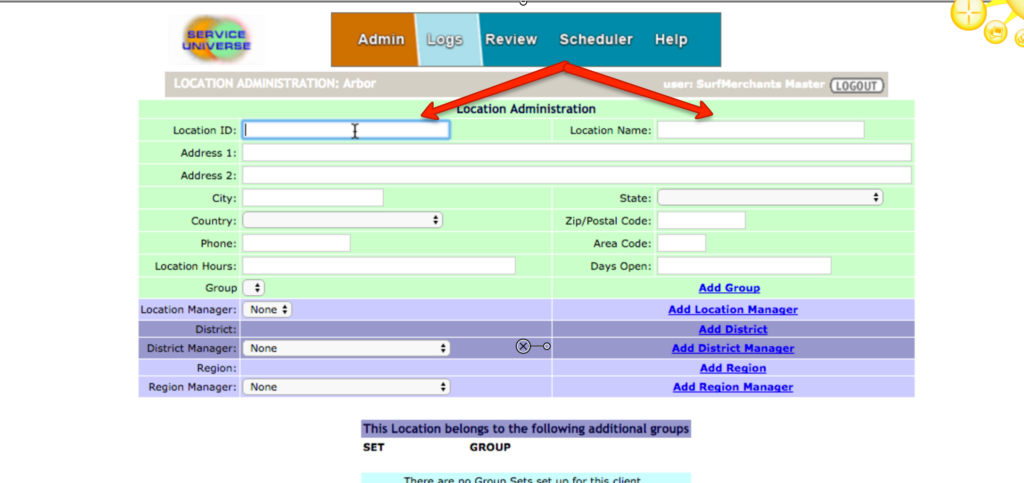Click the Address 1 input
The width and height of the screenshot is (1024, 483).
click(x=577, y=152)
